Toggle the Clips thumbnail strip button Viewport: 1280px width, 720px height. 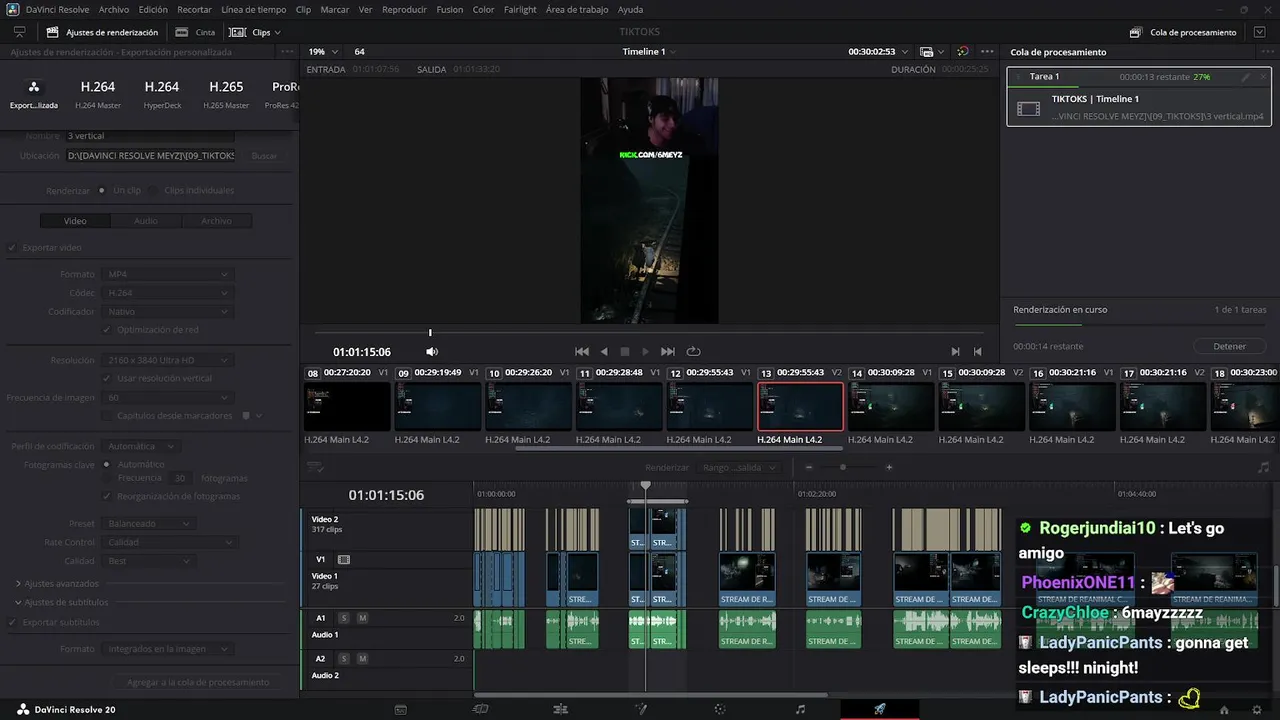click(253, 32)
